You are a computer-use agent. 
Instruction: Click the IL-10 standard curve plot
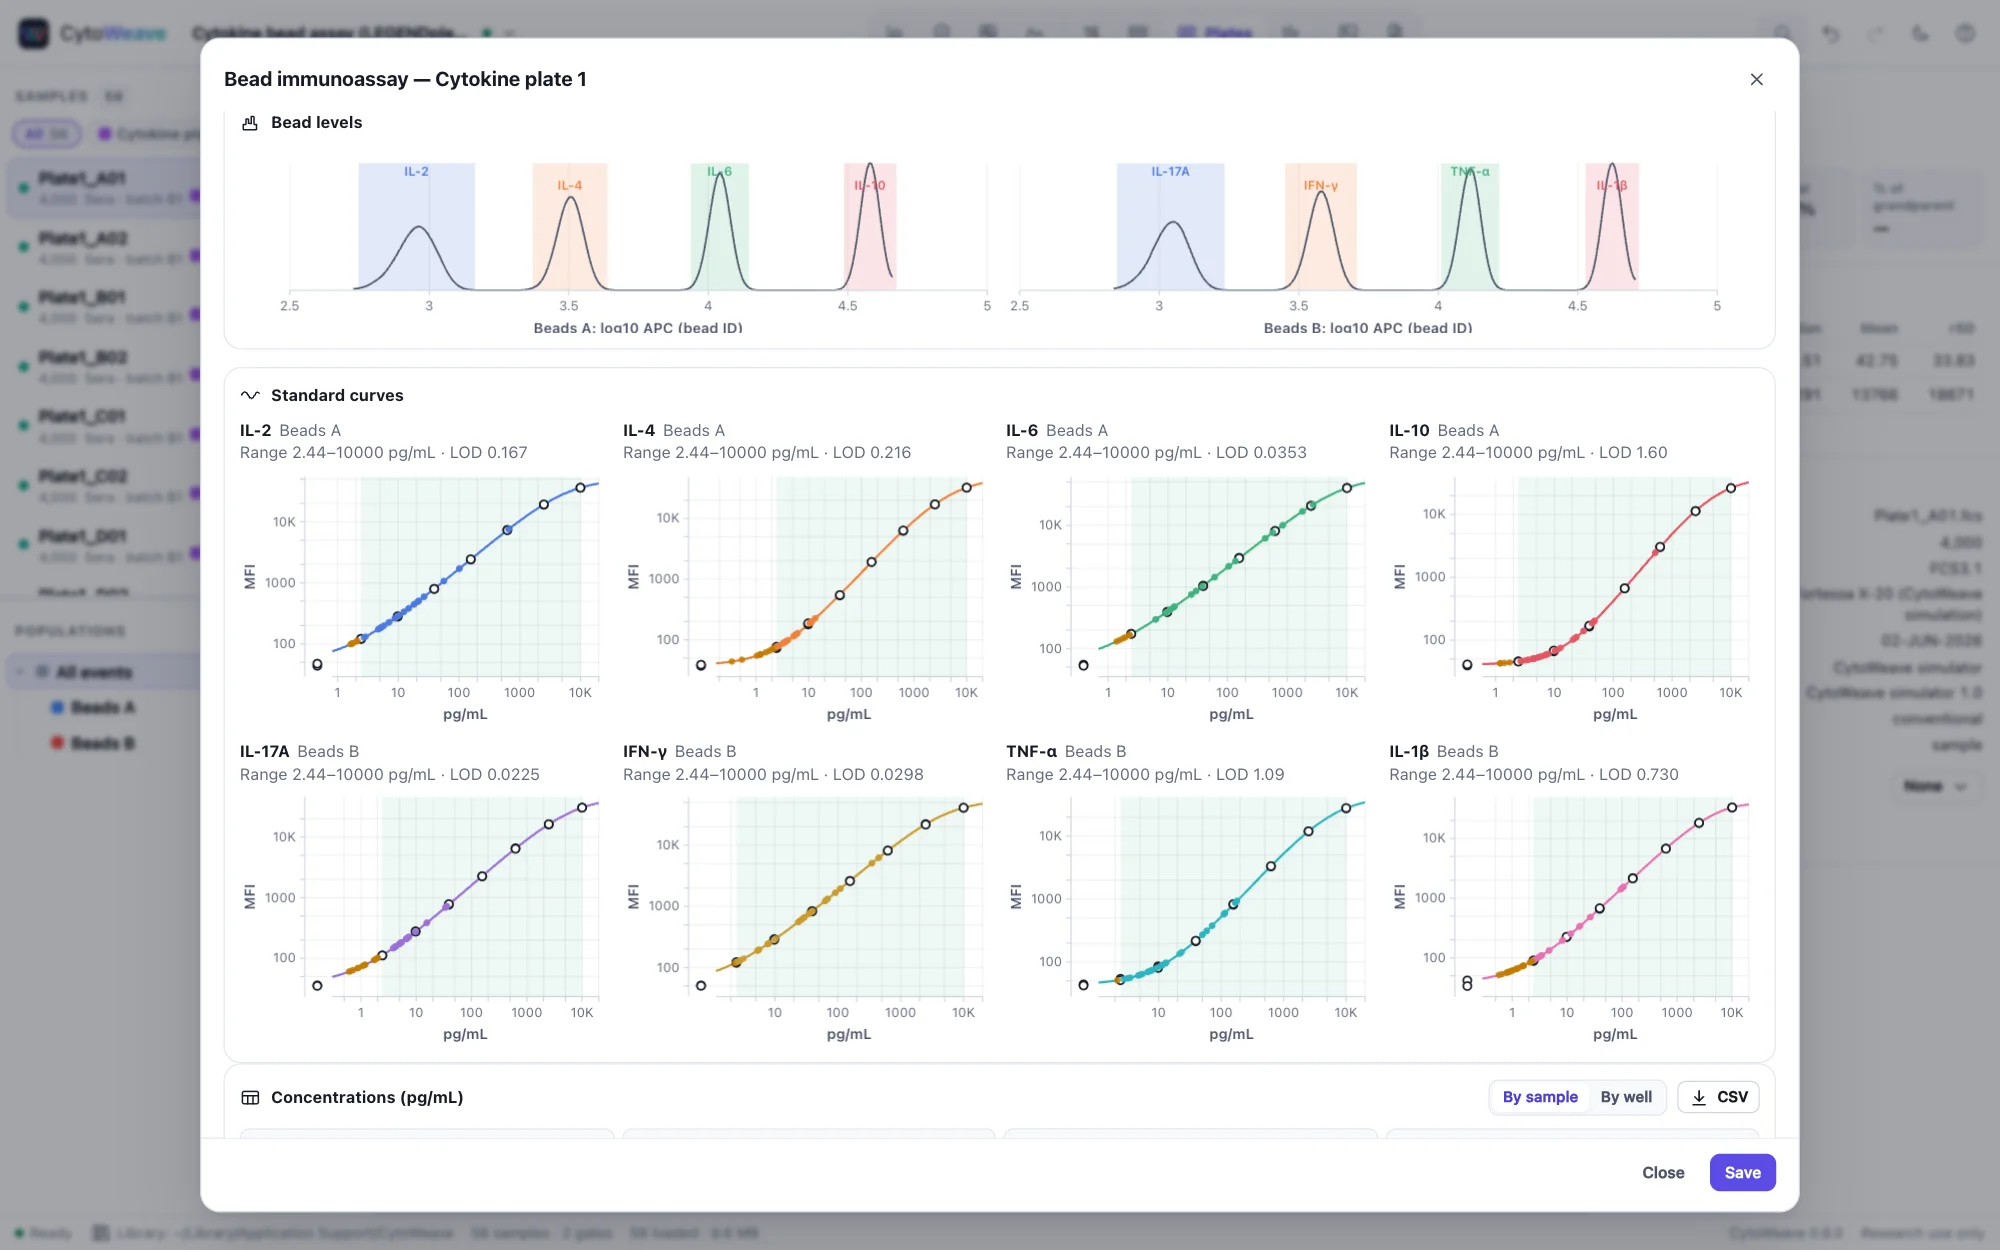click(x=1601, y=577)
